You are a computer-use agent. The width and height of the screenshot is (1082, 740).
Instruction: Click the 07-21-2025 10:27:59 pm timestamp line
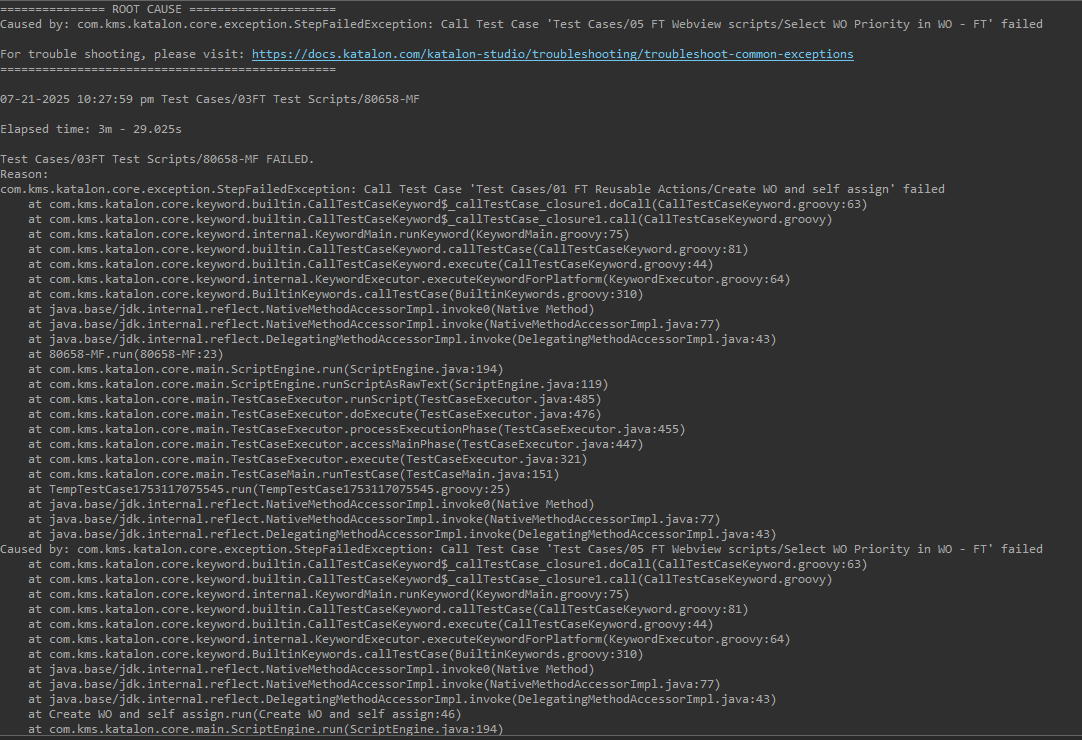[210, 99]
